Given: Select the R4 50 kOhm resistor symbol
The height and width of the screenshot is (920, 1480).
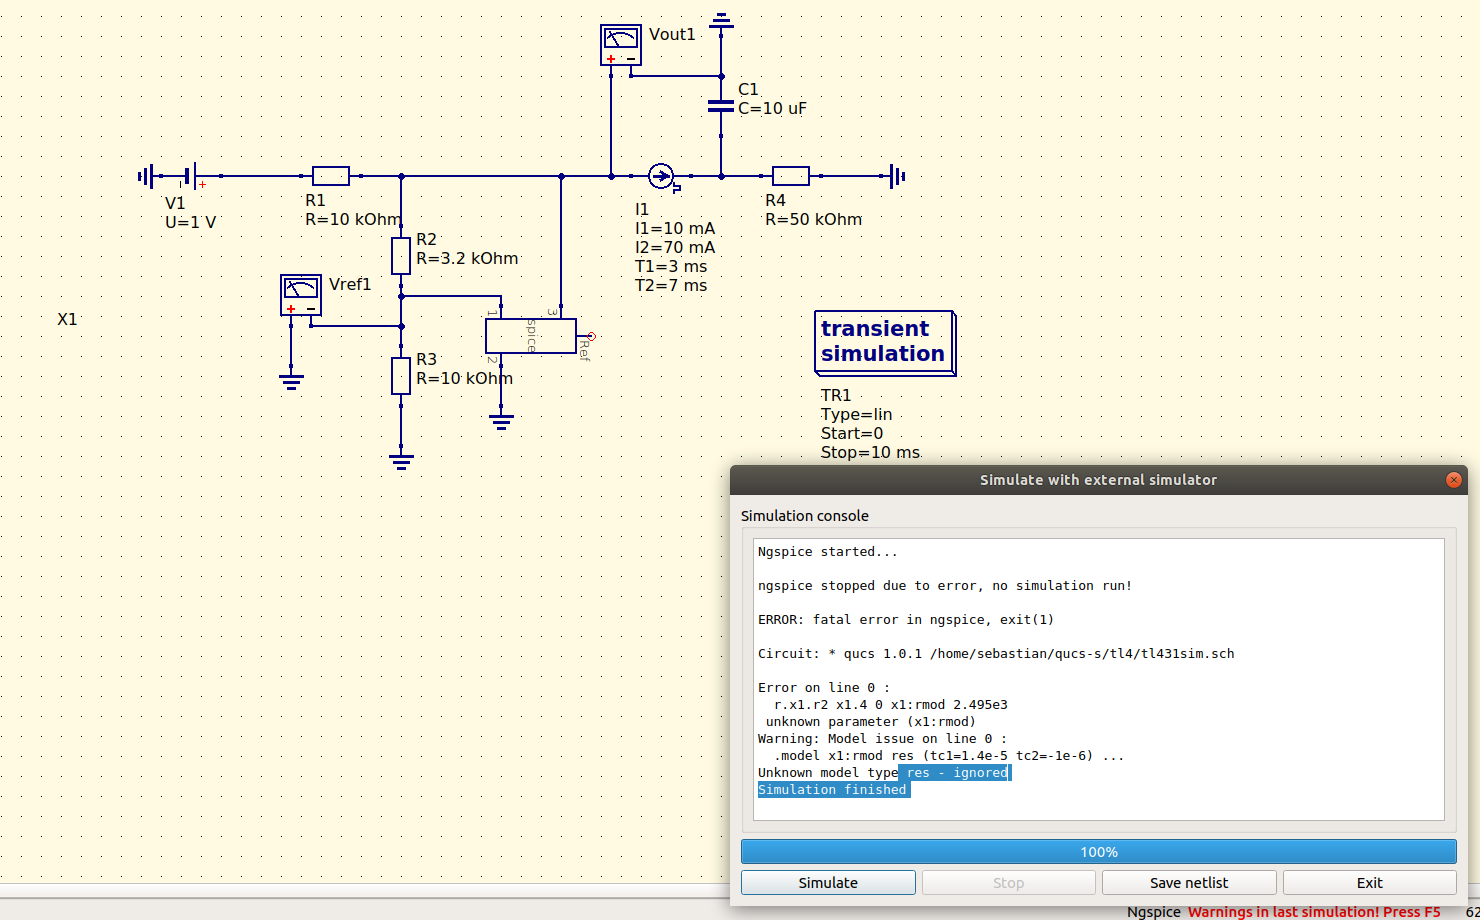Looking at the screenshot, I should [791, 175].
